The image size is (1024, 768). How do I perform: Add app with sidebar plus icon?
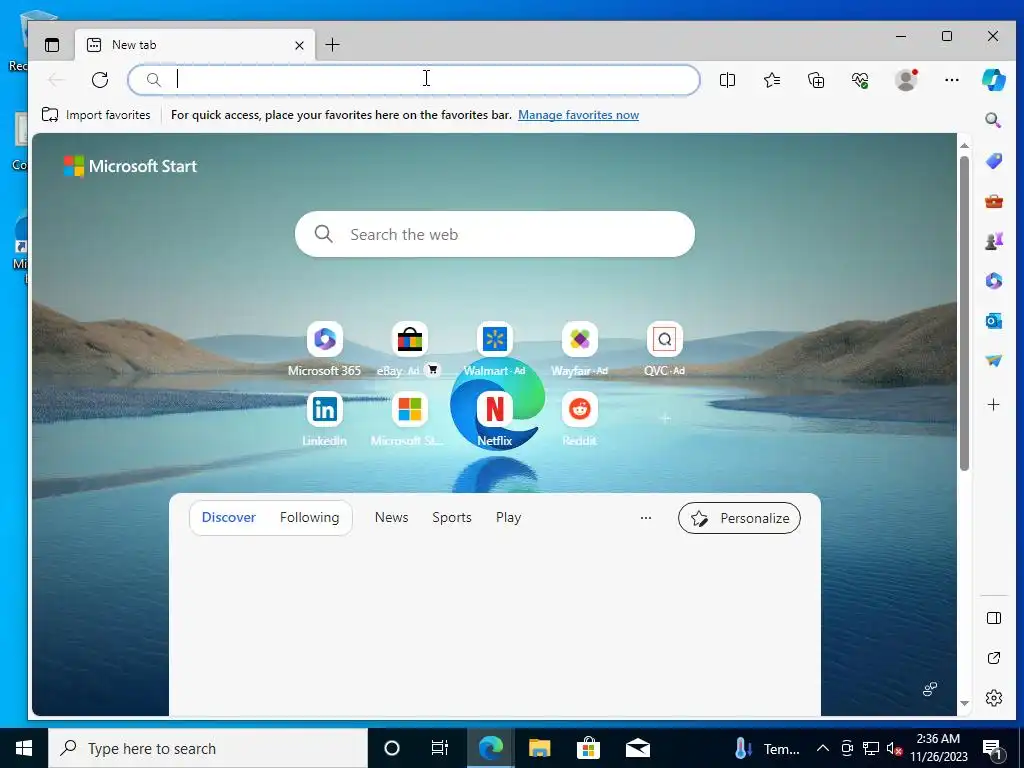point(993,405)
